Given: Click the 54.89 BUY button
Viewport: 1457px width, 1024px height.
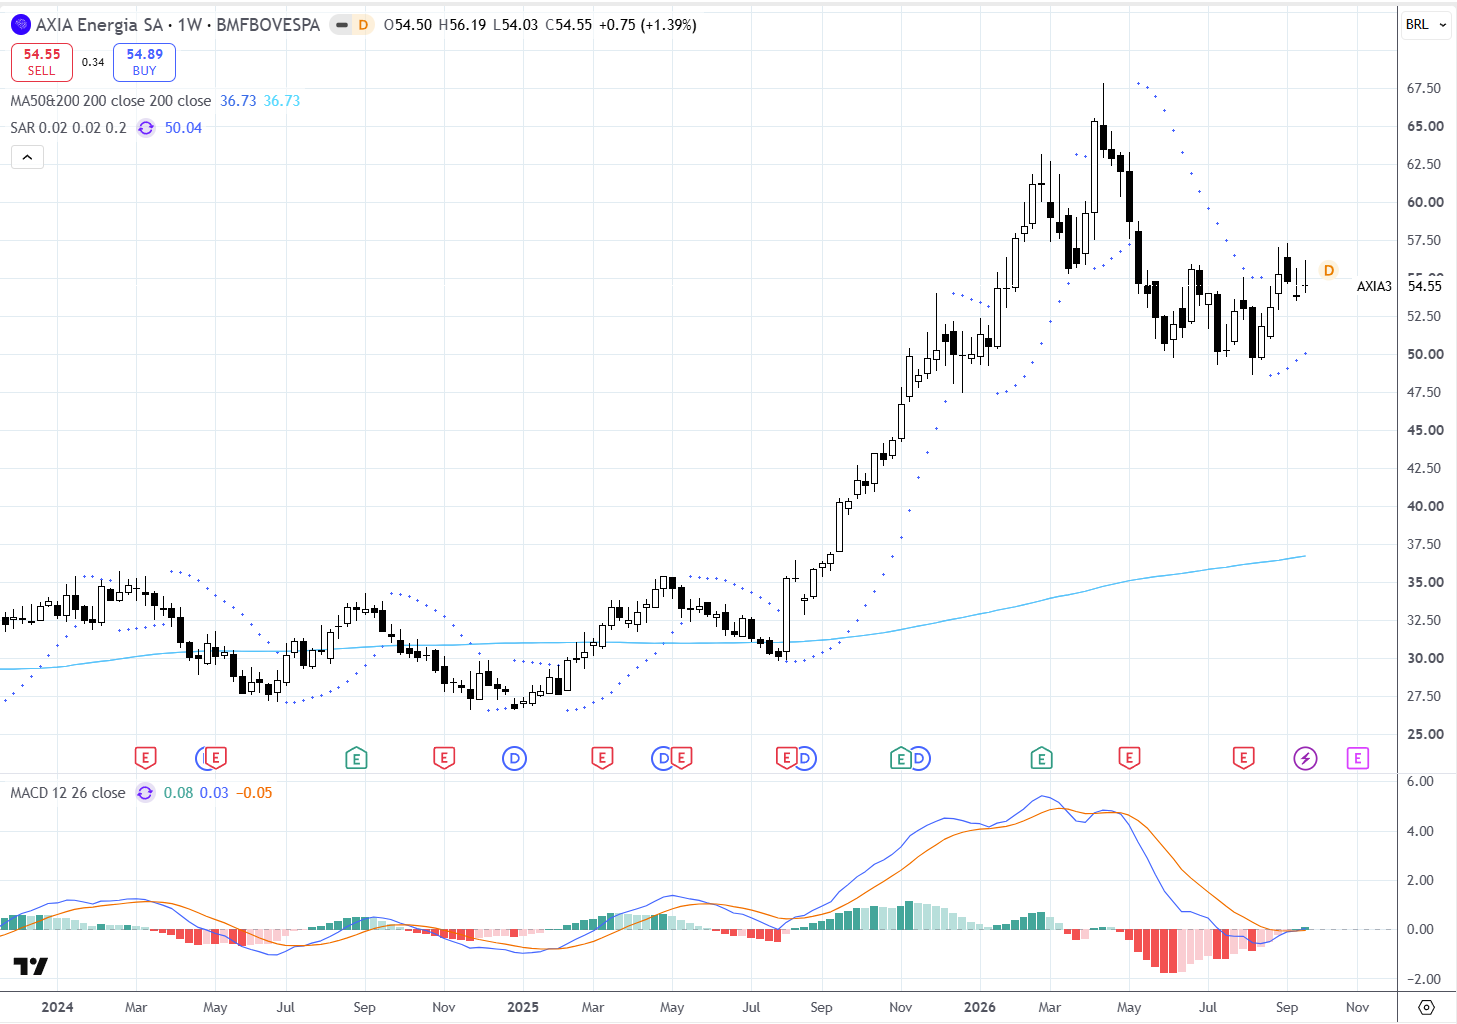Looking at the screenshot, I should tap(144, 62).
